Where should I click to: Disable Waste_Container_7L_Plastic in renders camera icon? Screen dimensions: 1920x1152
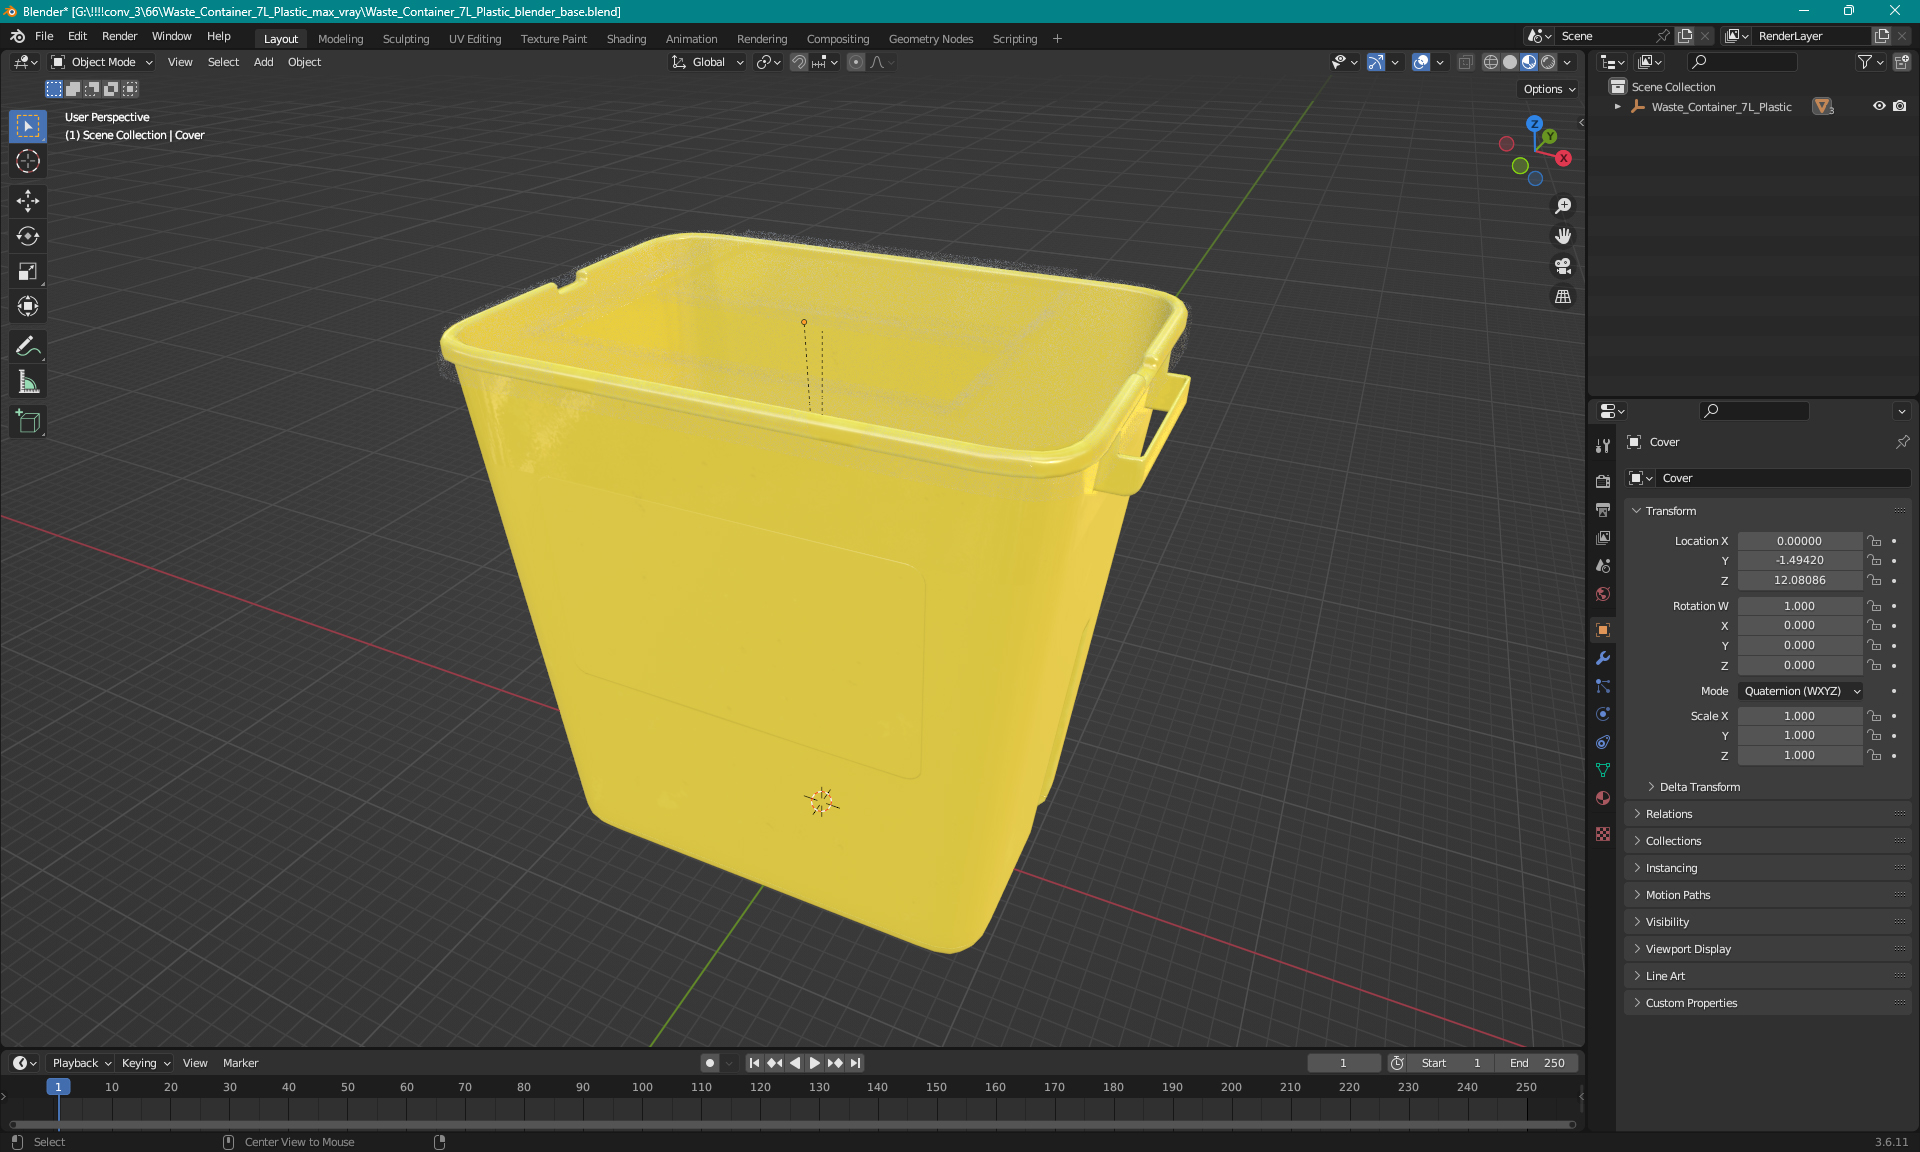click(x=1899, y=106)
